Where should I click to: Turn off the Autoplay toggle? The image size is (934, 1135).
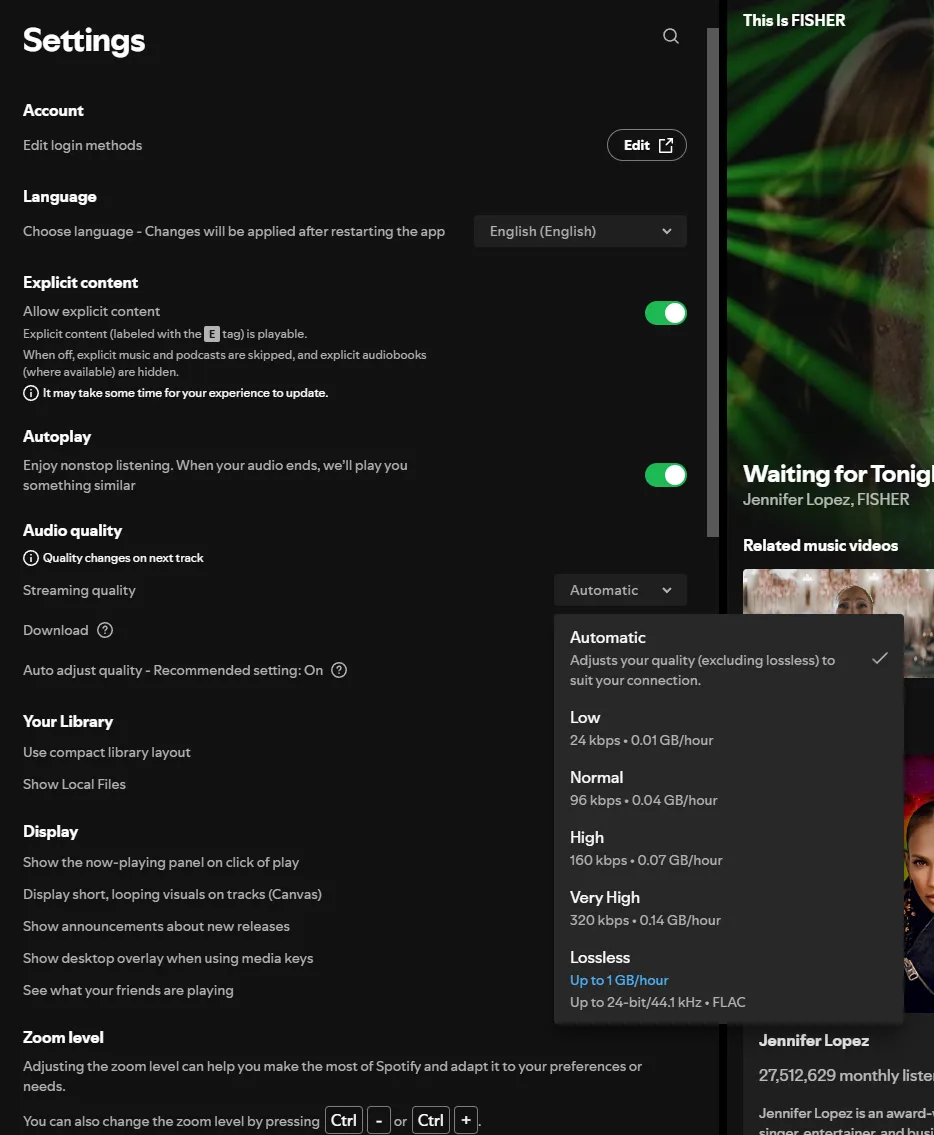[665, 475]
